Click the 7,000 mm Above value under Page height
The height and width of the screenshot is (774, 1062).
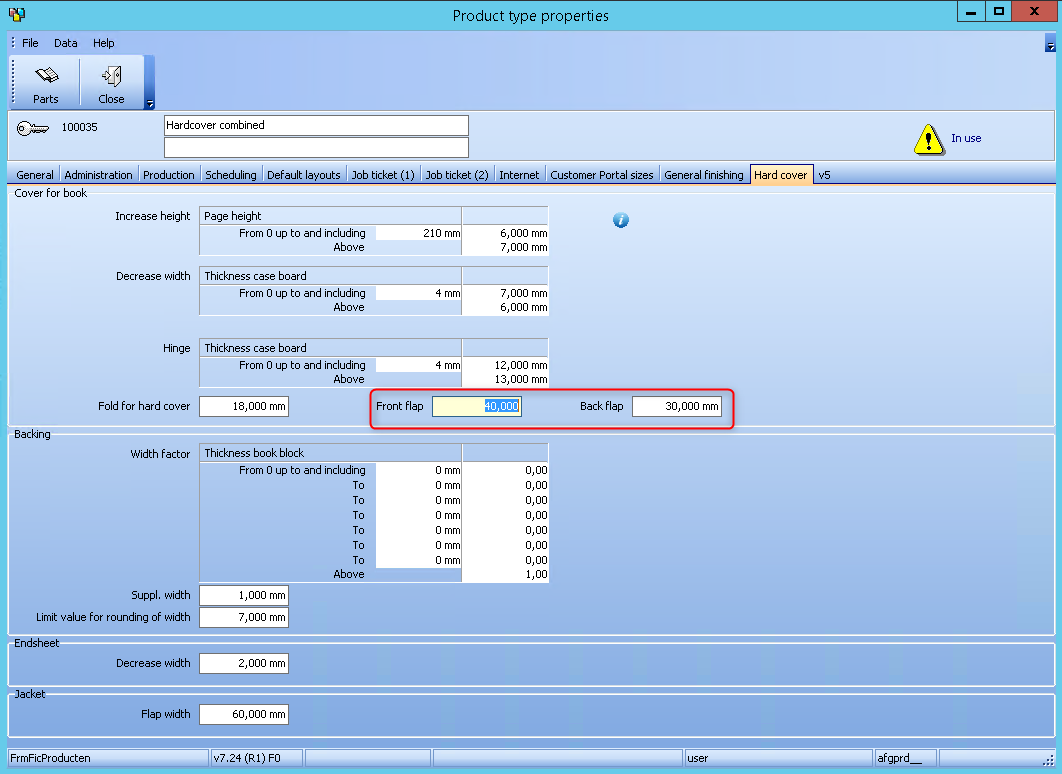[x=505, y=247]
